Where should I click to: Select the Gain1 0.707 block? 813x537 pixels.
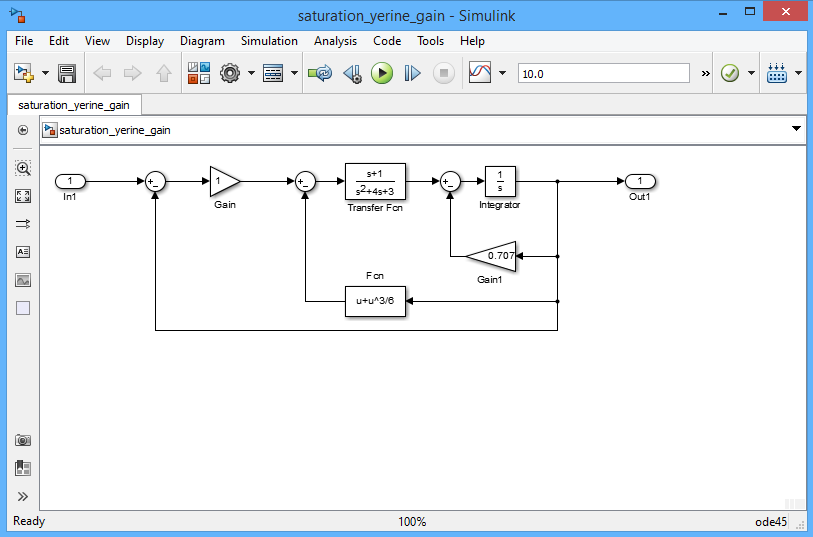tap(491, 256)
